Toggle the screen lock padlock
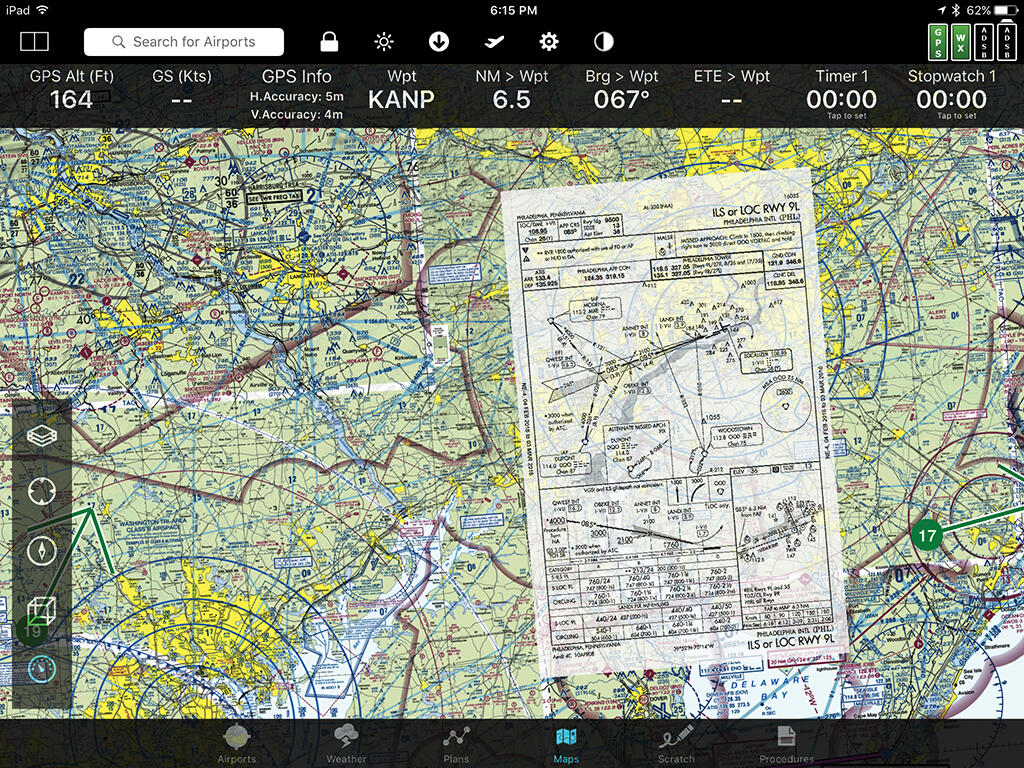Viewport: 1024px width, 768px height. [328, 41]
